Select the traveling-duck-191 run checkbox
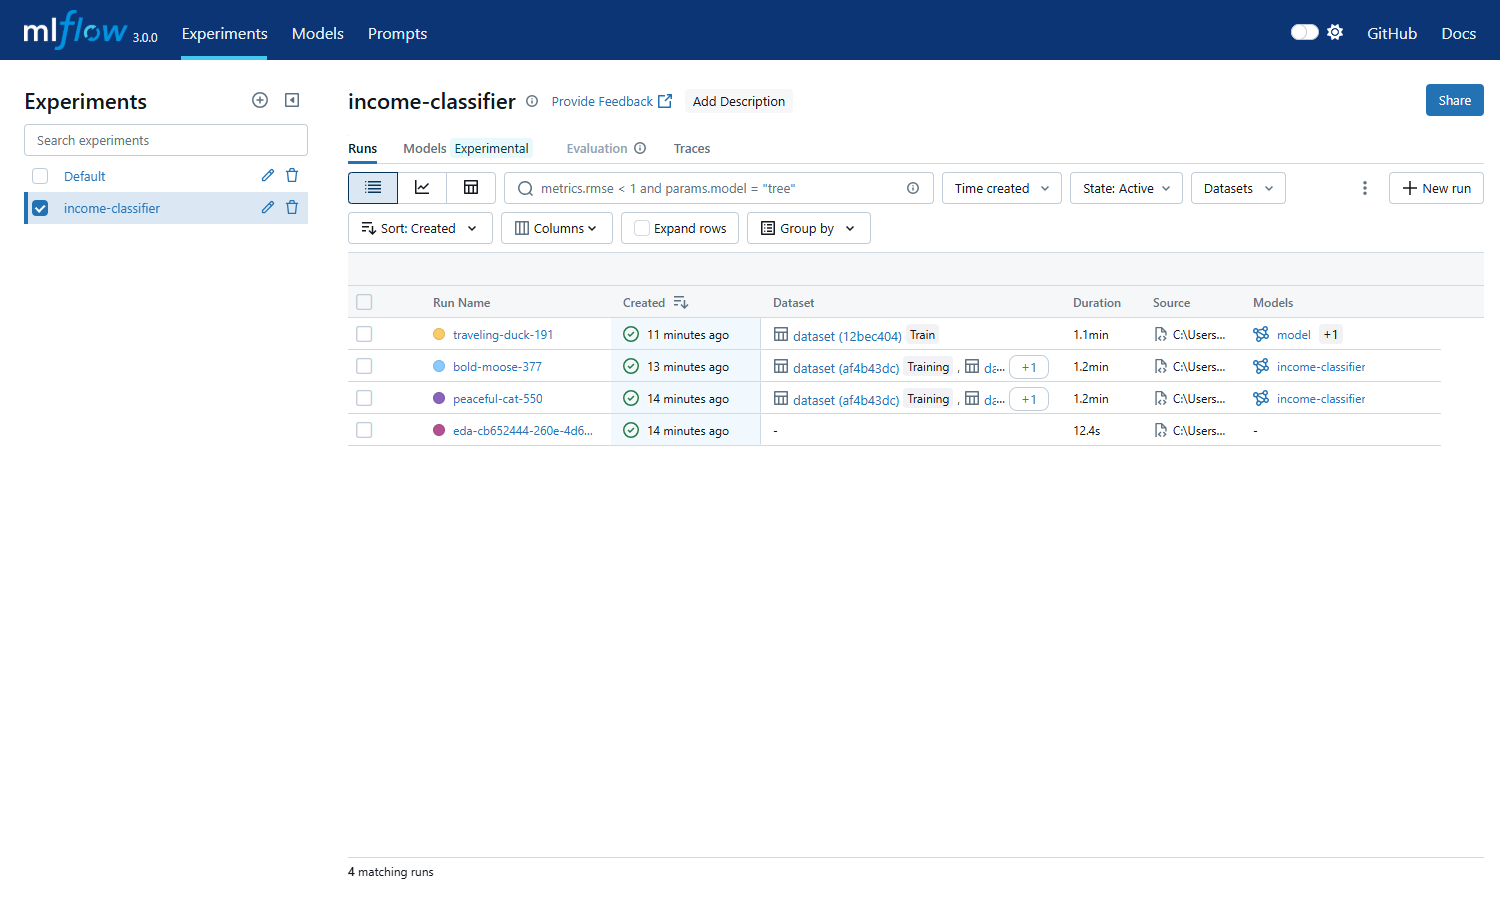Image resolution: width=1500 pixels, height=900 pixels. (364, 334)
